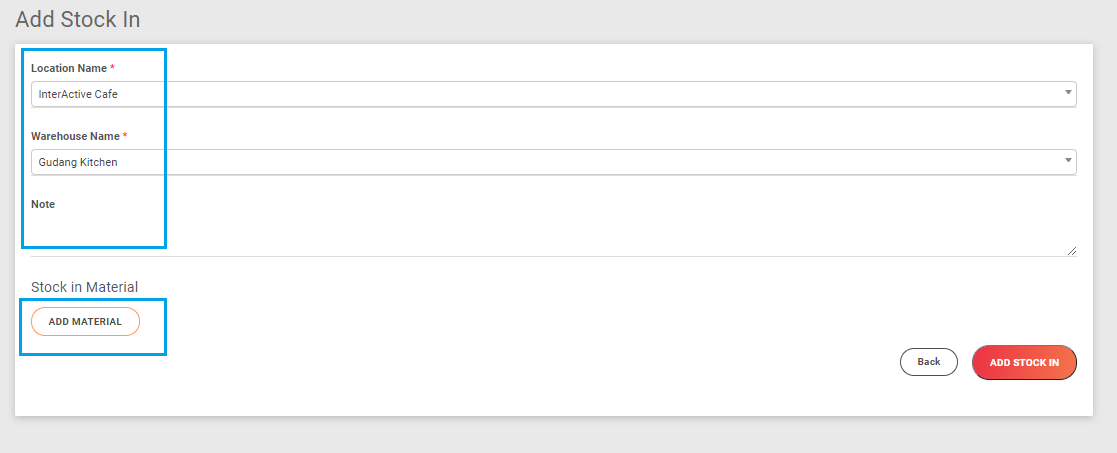Image resolution: width=1117 pixels, height=453 pixels.
Task: Click the Warehouse Name dropdown arrow
Action: point(1069,161)
